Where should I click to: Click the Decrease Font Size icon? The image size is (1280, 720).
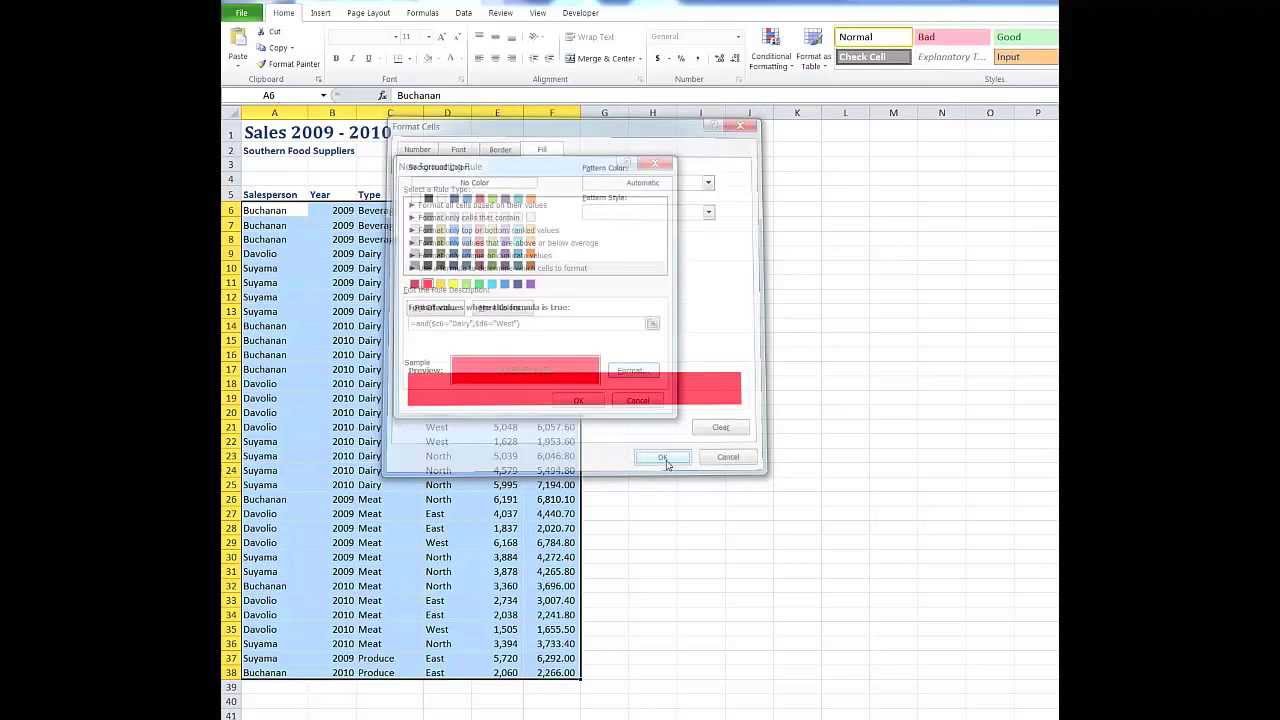pos(455,37)
